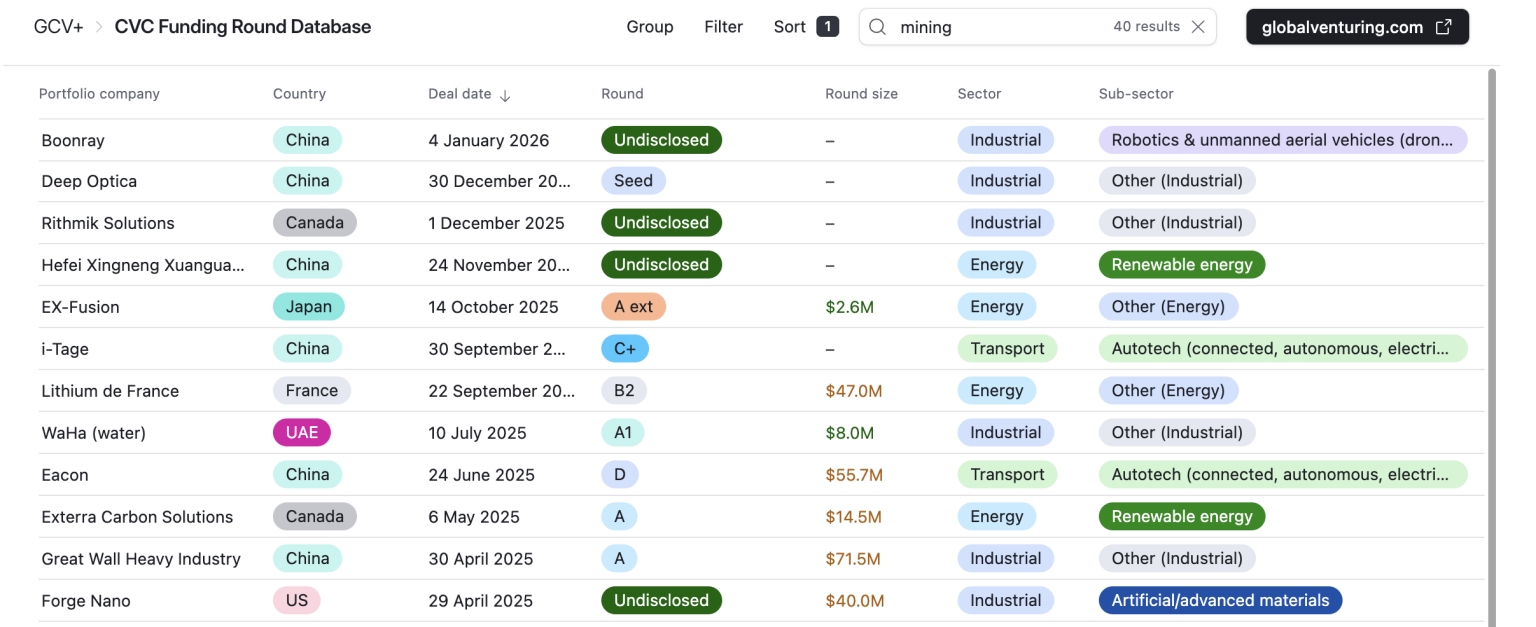
Task: Click the GCV+ breadcrumb link
Action: pos(59,27)
